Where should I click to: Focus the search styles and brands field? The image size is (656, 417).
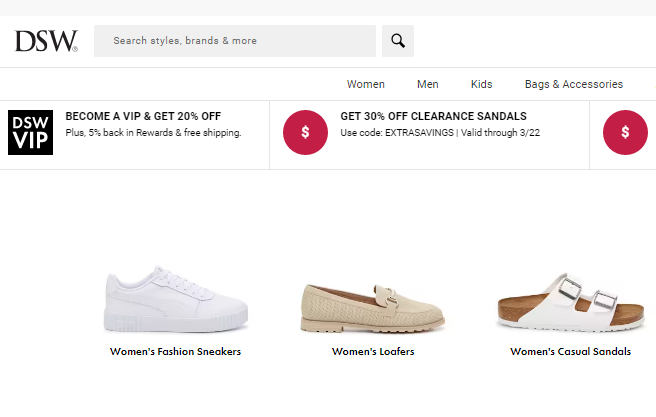coord(235,41)
